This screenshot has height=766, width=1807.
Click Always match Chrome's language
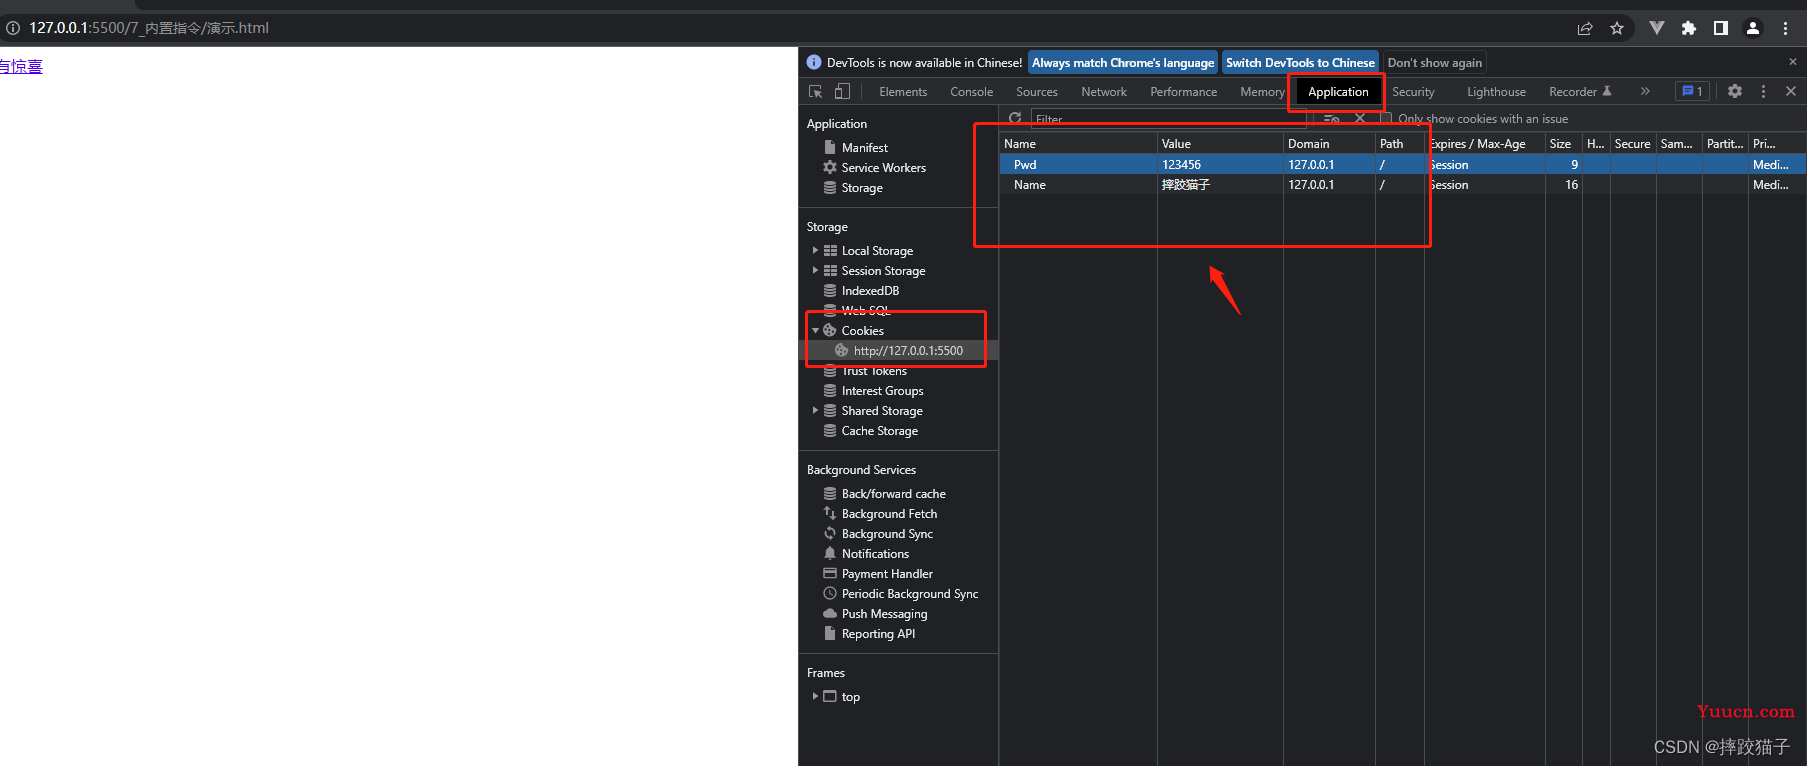point(1123,62)
